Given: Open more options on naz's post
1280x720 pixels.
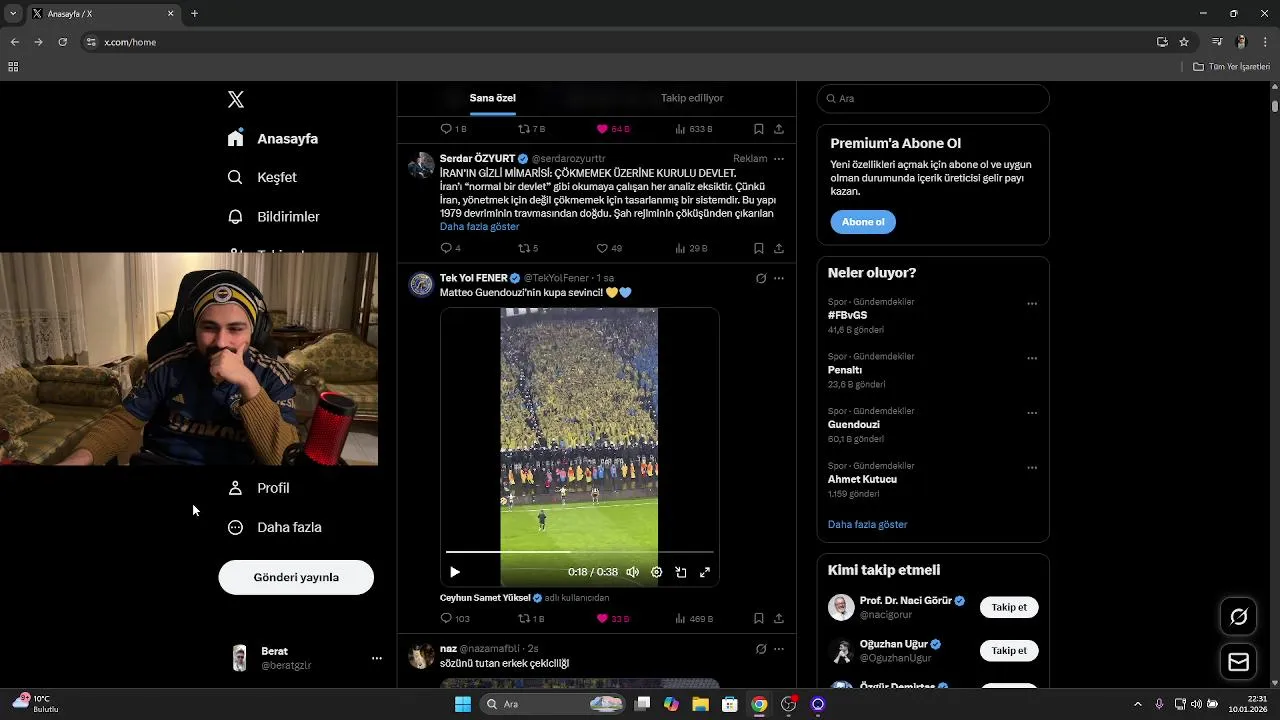Looking at the screenshot, I should 779,649.
